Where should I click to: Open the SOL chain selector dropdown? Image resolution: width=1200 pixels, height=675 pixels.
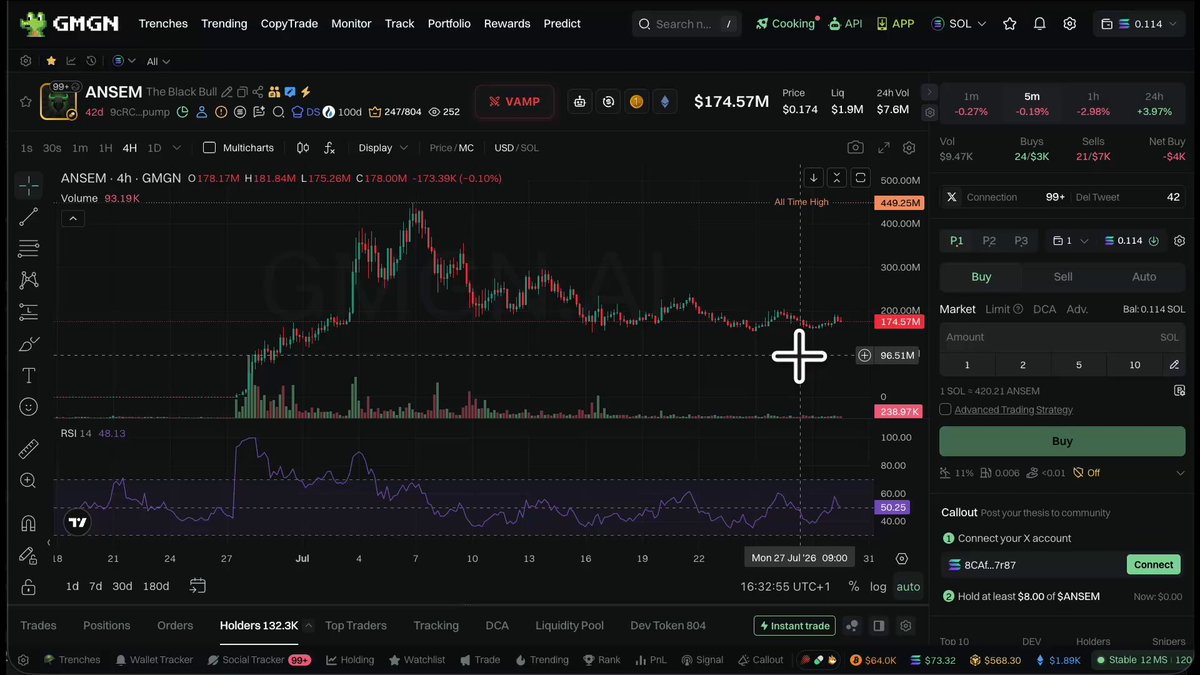959,24
